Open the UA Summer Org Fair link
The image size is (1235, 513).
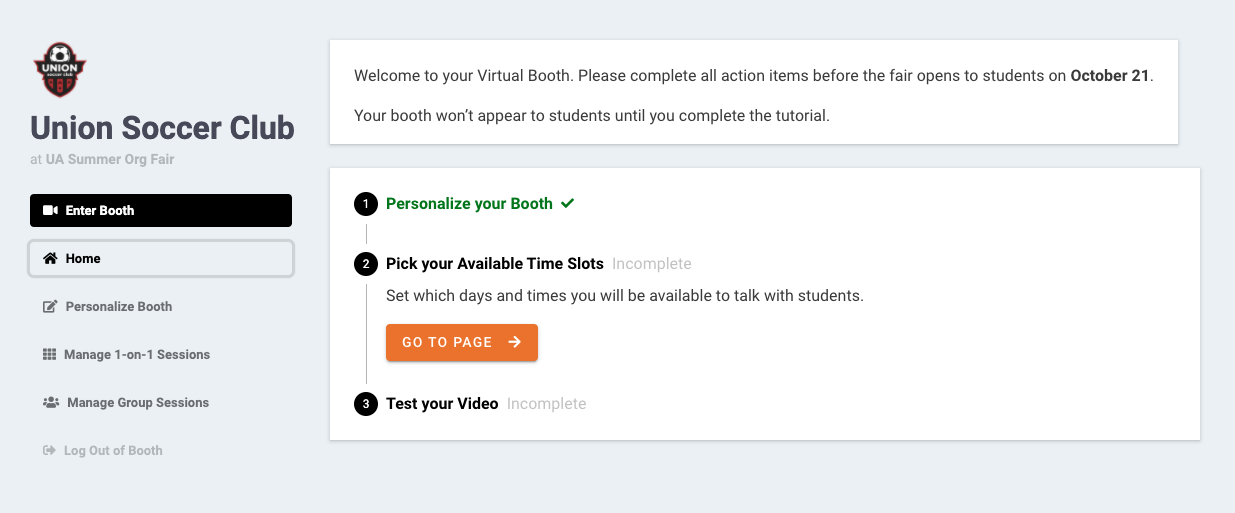point(110,159)
